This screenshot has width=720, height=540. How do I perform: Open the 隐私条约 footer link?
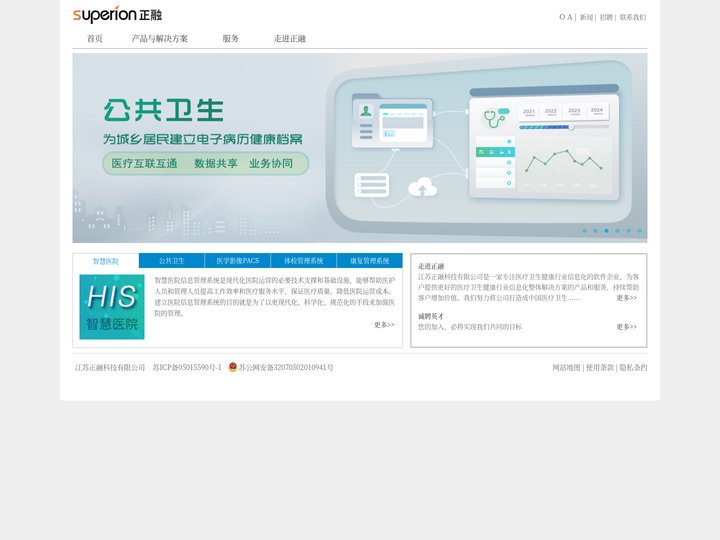(x=633, y=367)
